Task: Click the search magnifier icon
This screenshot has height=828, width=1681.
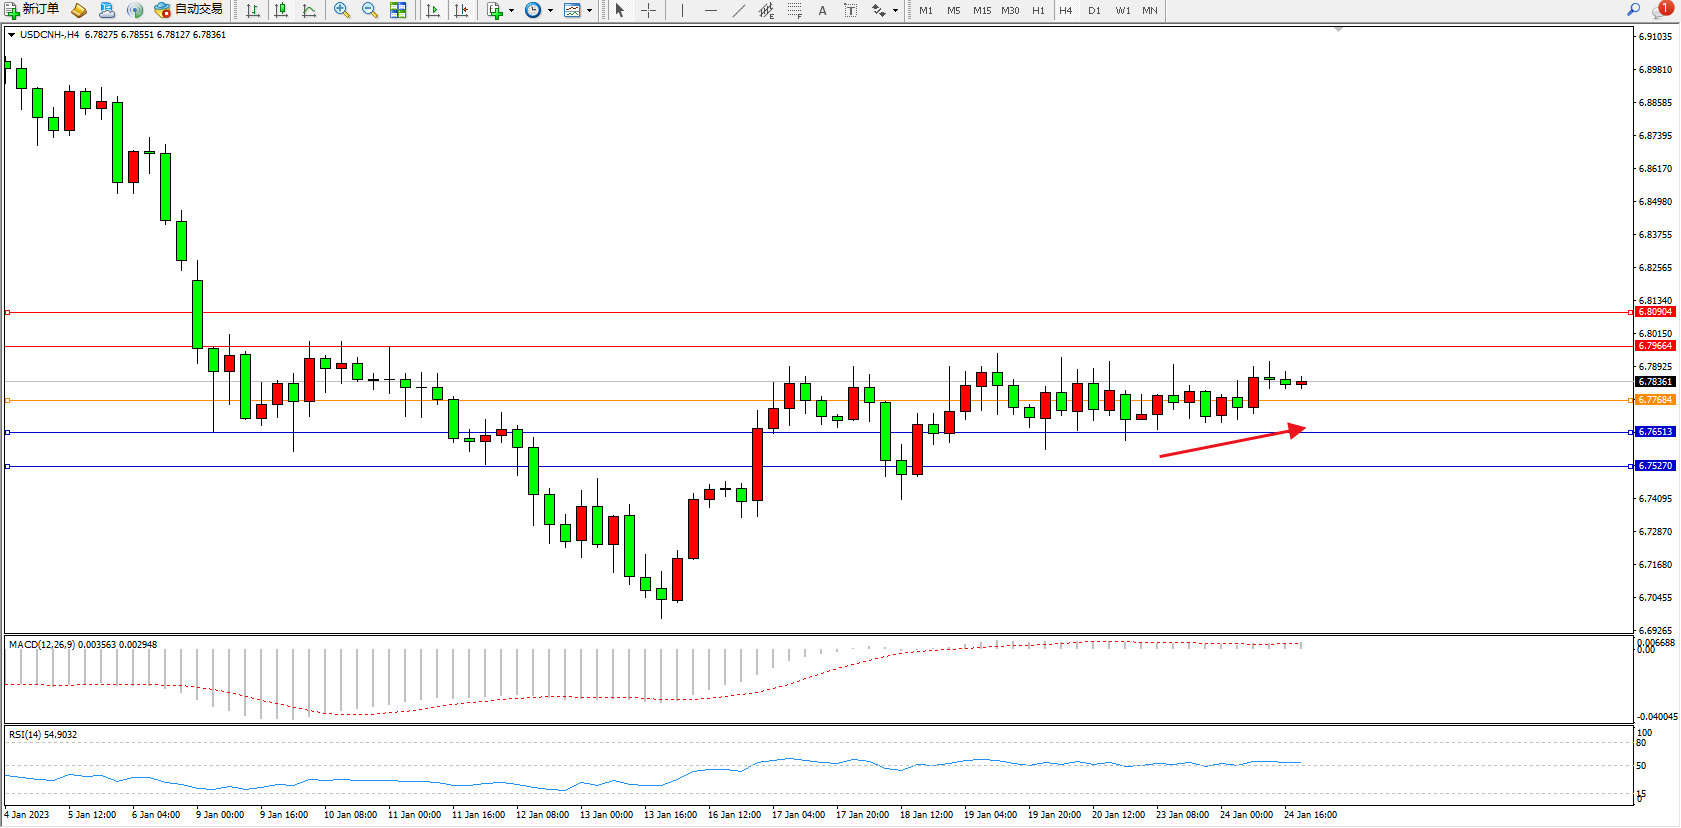Action: tap(1633, 10)
